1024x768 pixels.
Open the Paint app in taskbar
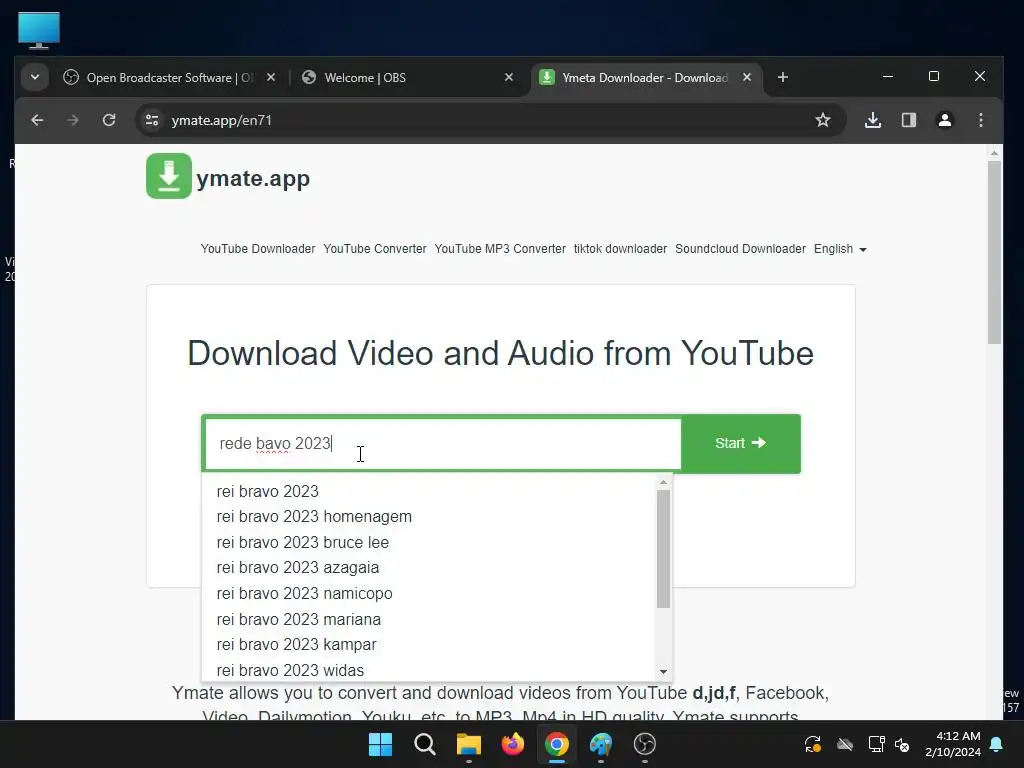coord(601,744)
